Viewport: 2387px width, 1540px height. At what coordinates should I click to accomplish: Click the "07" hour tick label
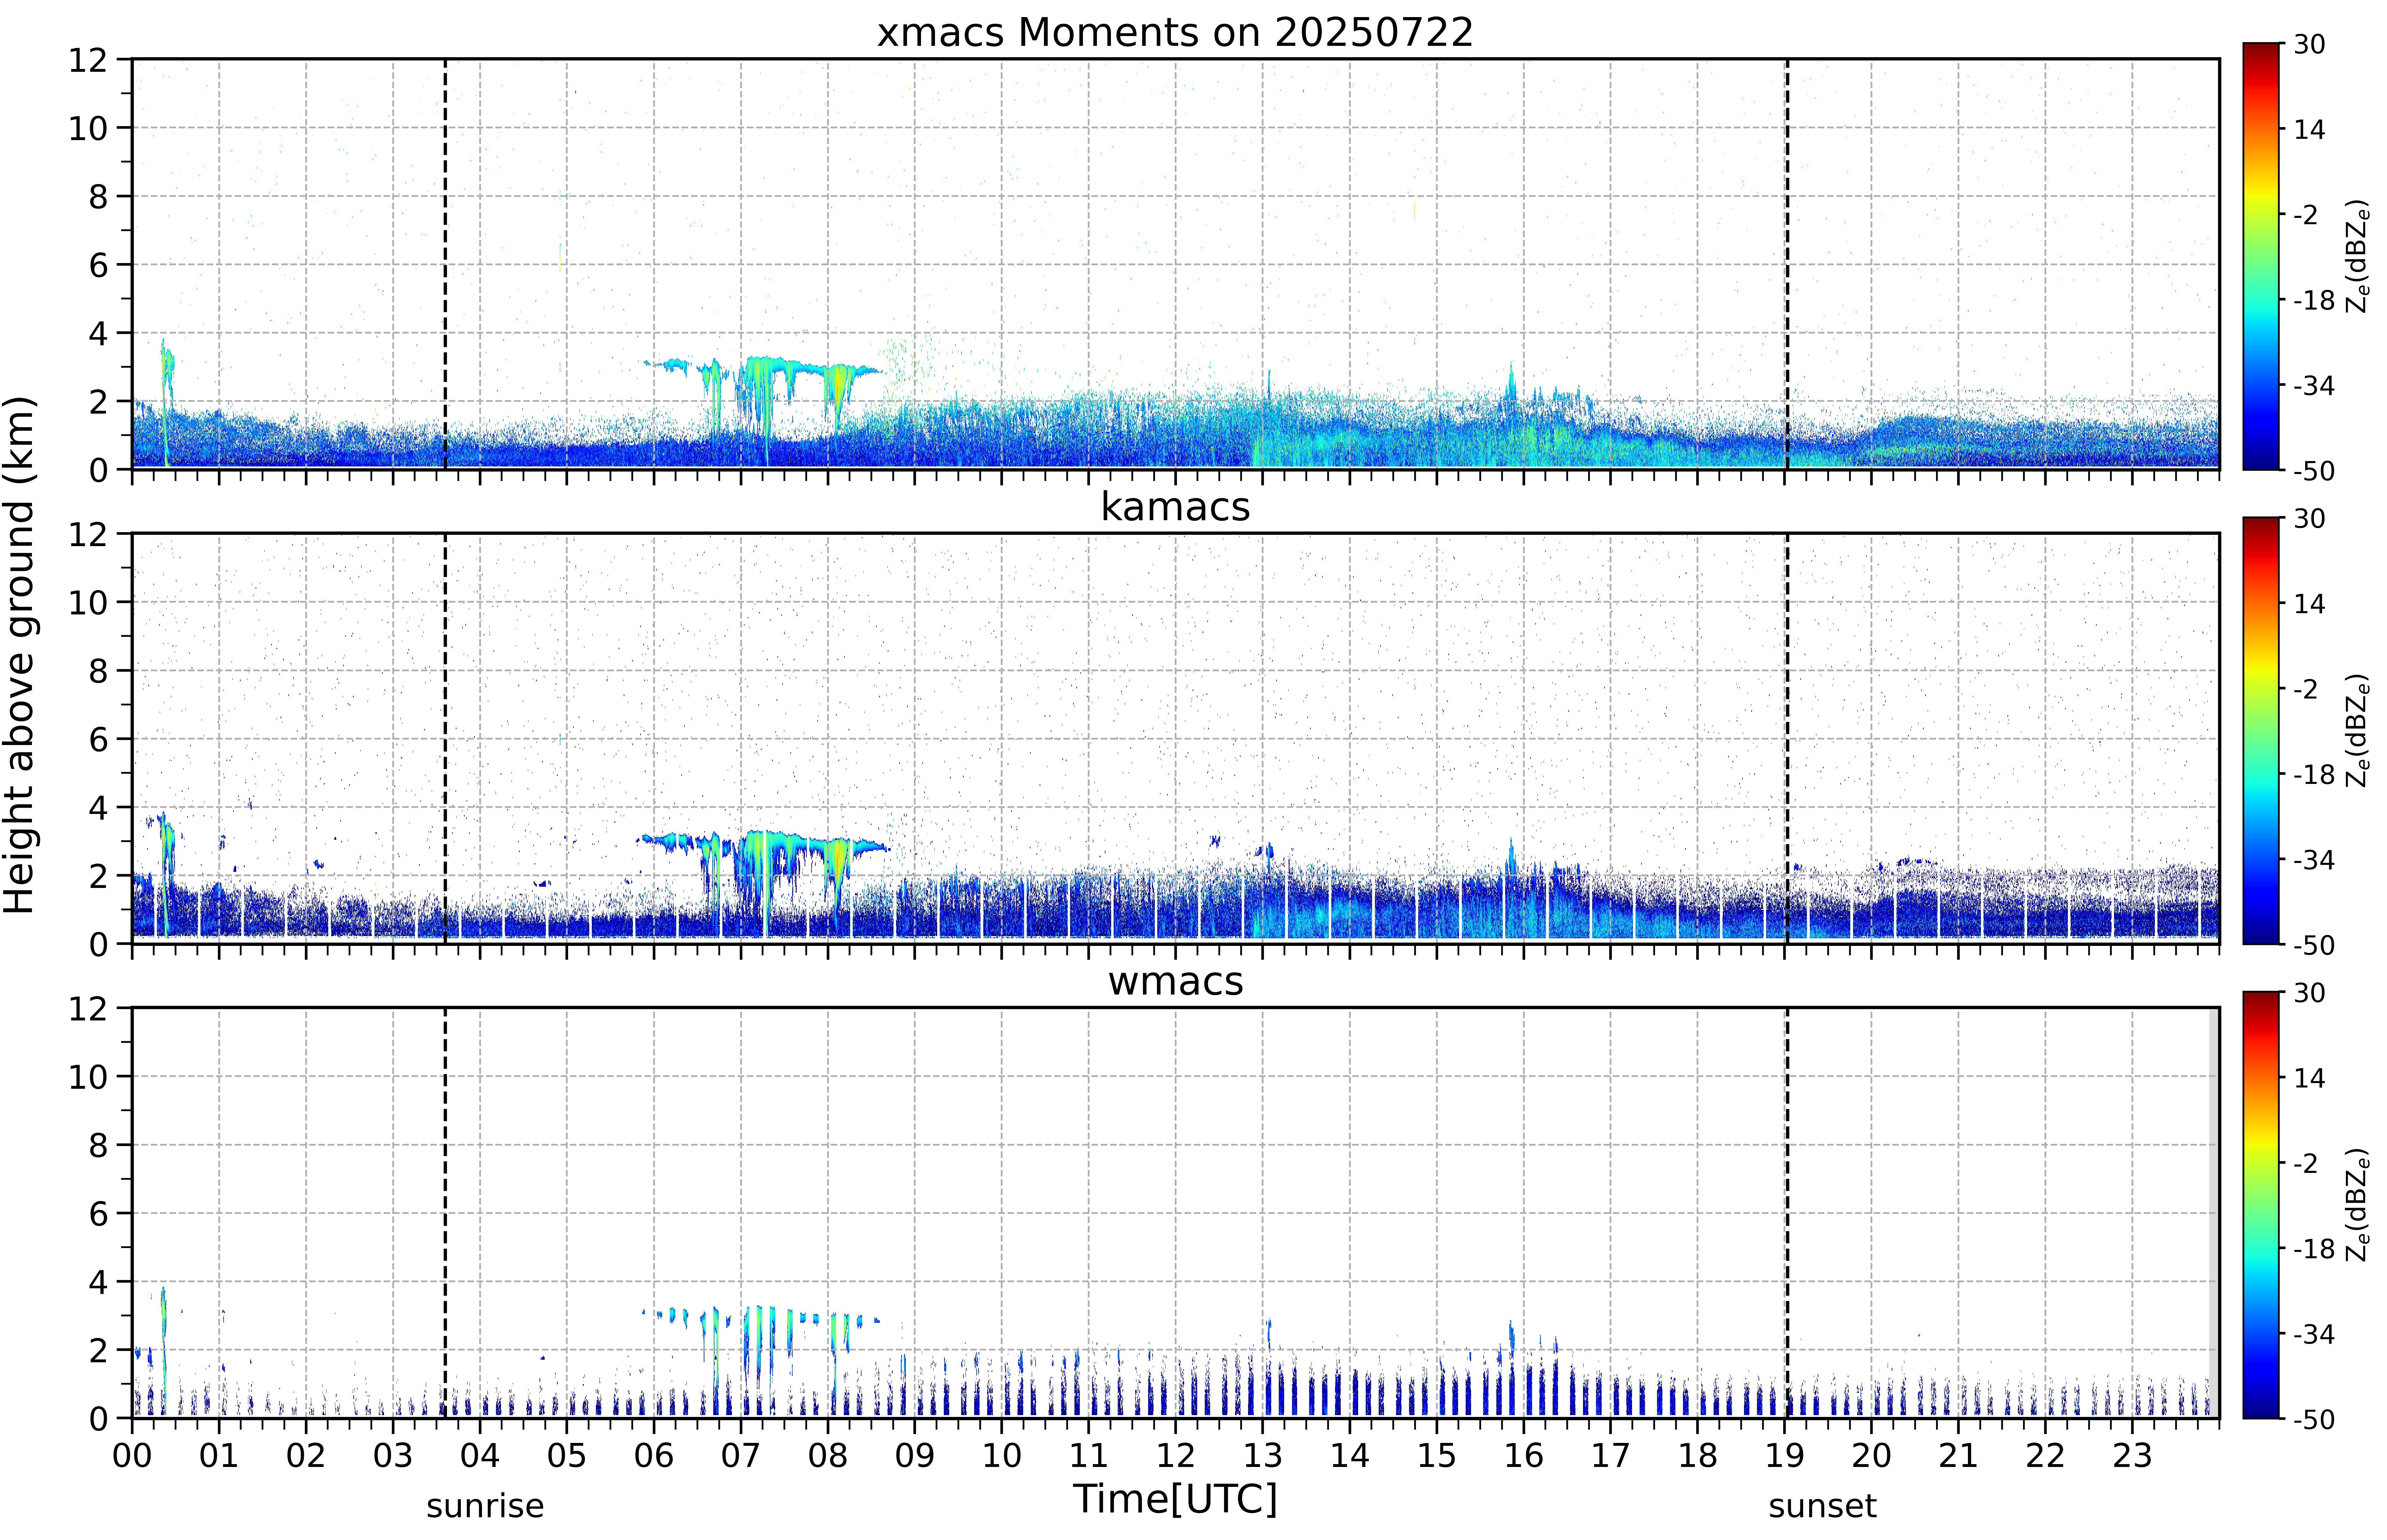coord(741,1456)
